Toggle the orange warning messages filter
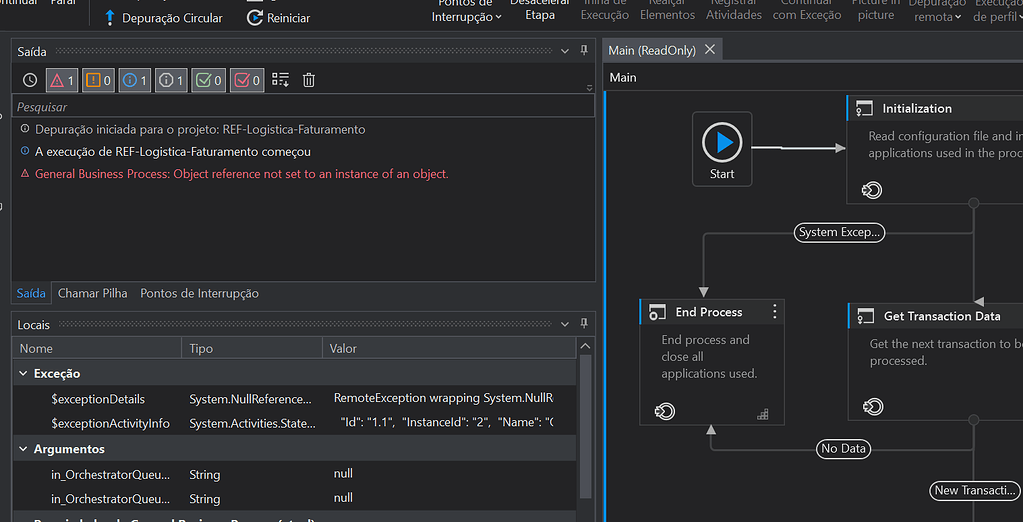 click(x=98, y=80)
